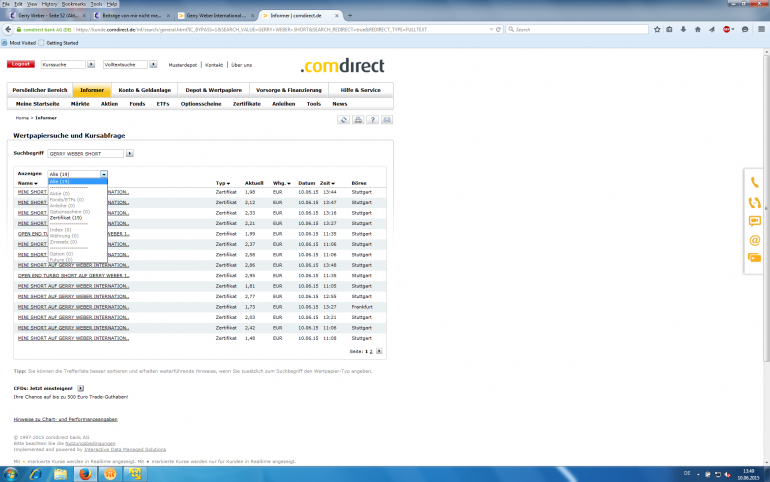Click the Kurssuche go arrow button

pos(91,64)
